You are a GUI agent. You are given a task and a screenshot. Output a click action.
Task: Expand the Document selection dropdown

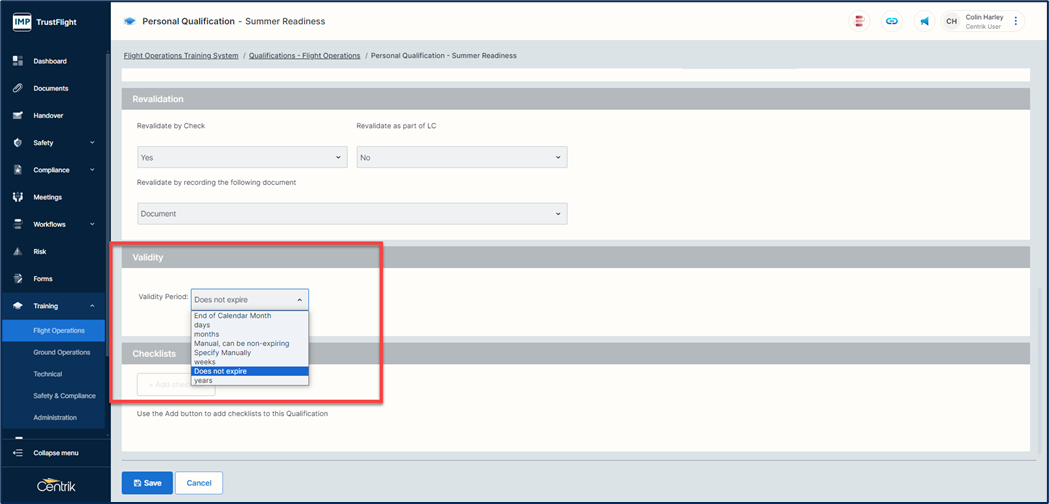pos(351,213)
